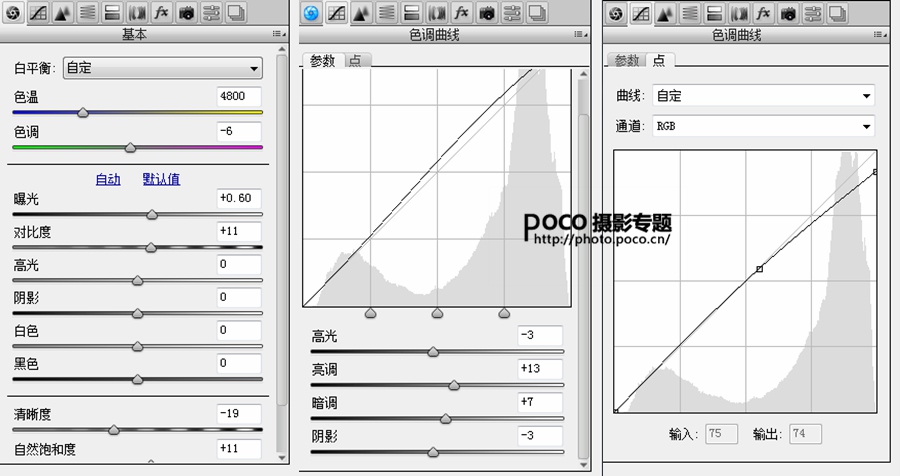Image resolution: width=900 pixels, height=476 pixels.
Task: Click the 输出 value field 74
Action: 805,434
